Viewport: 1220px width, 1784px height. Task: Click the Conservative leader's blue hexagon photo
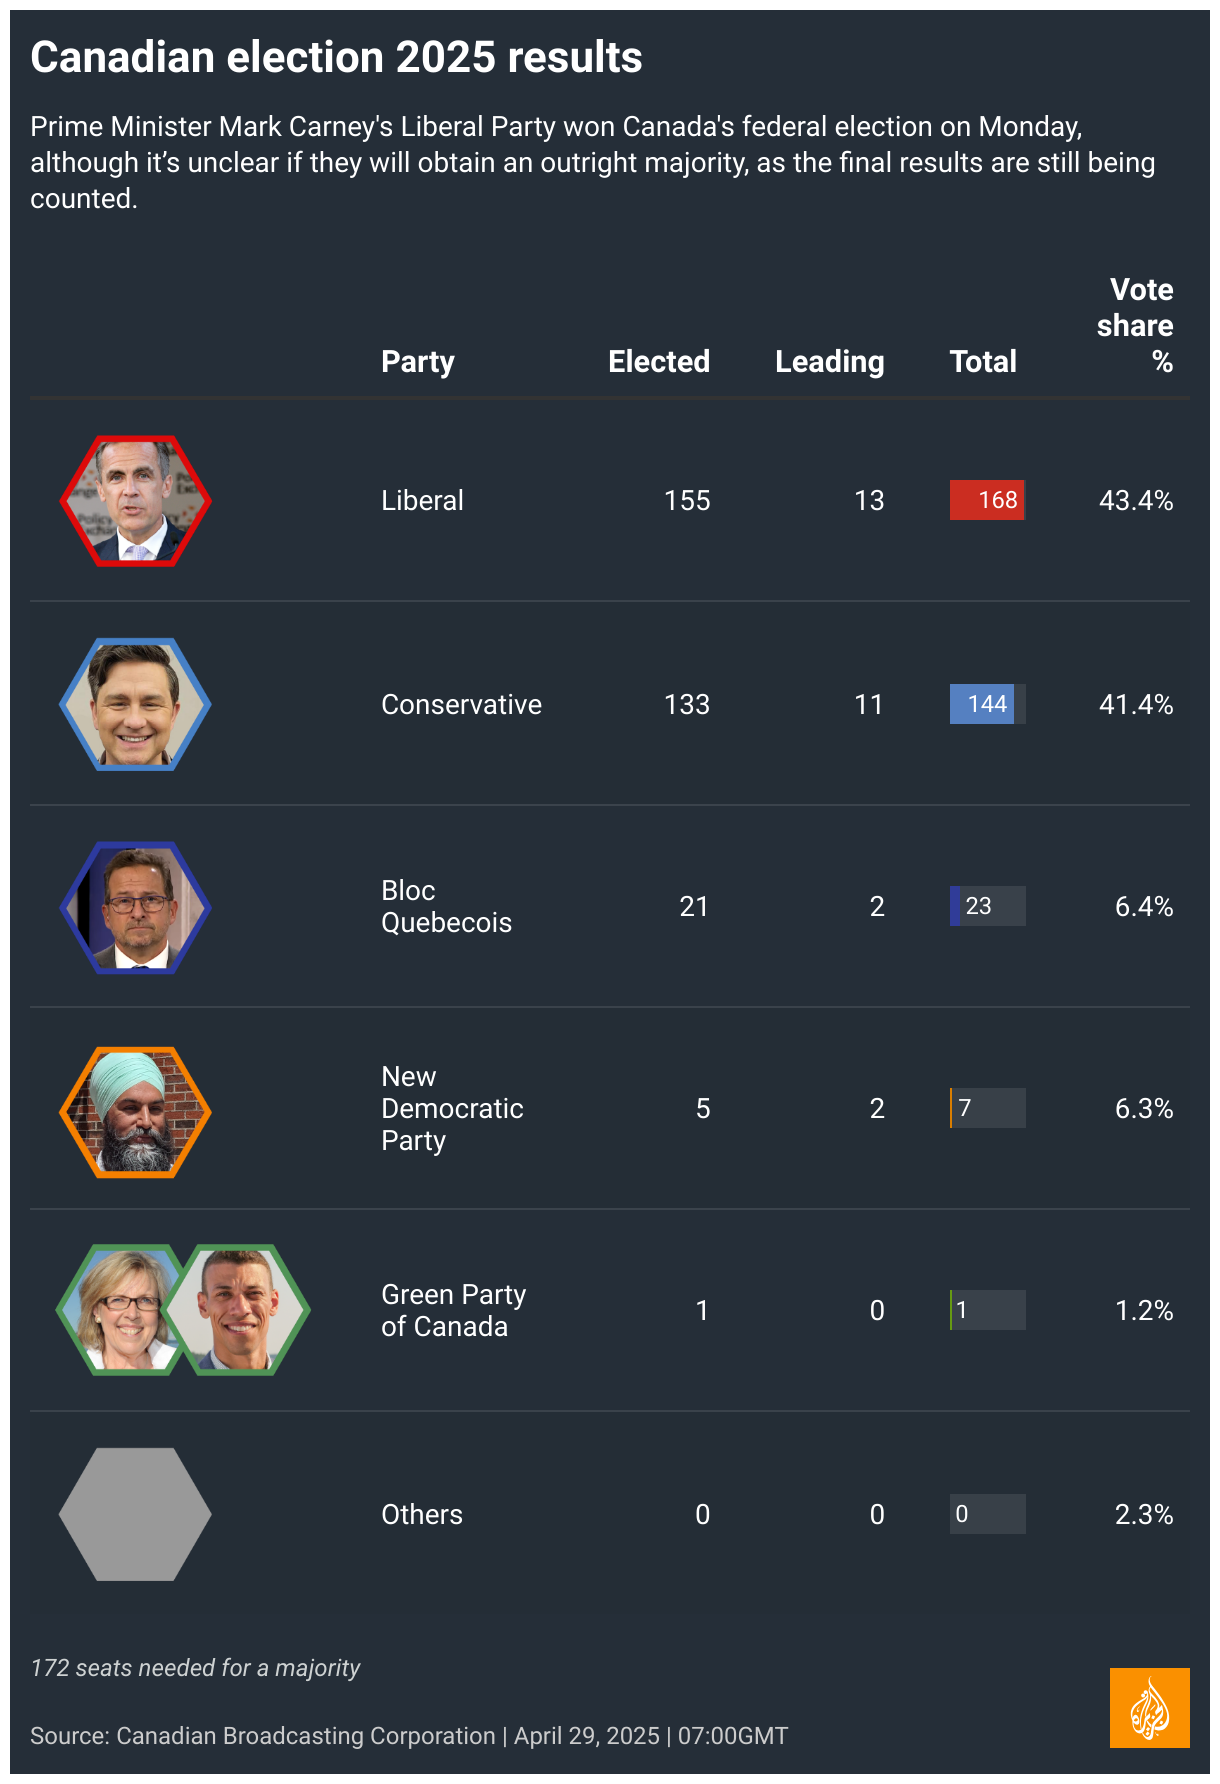135,704
